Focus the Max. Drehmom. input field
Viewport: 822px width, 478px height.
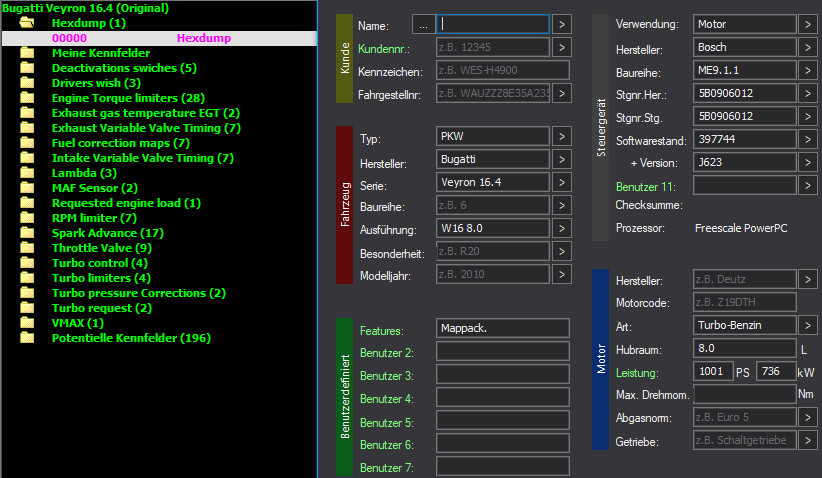[x=745, y=394]
